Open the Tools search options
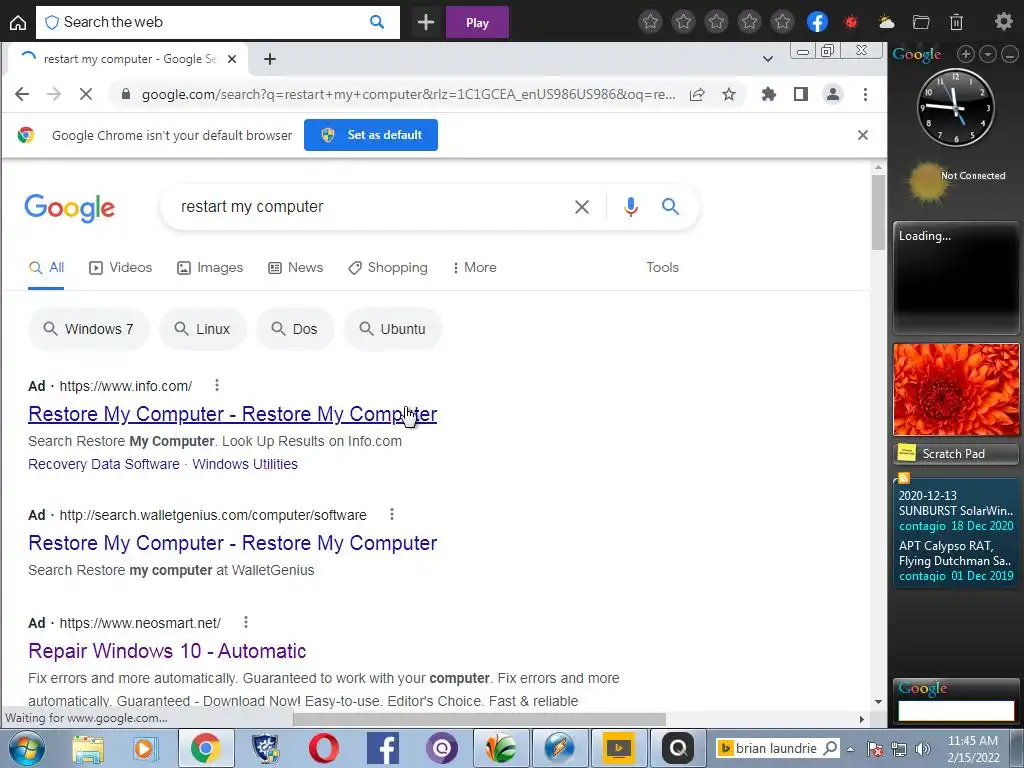This screenshot has width=1024, height=768. [x=662, y=267]
